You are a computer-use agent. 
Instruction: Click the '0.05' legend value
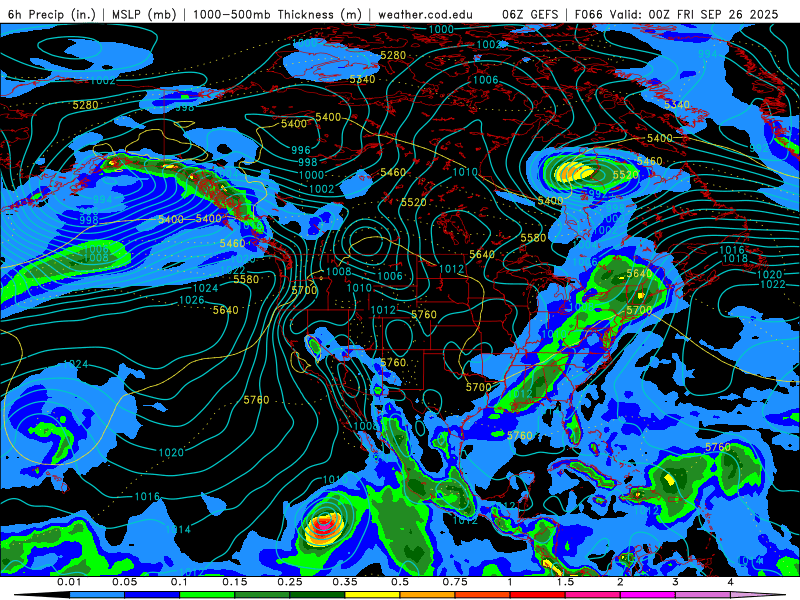(124, 582)
